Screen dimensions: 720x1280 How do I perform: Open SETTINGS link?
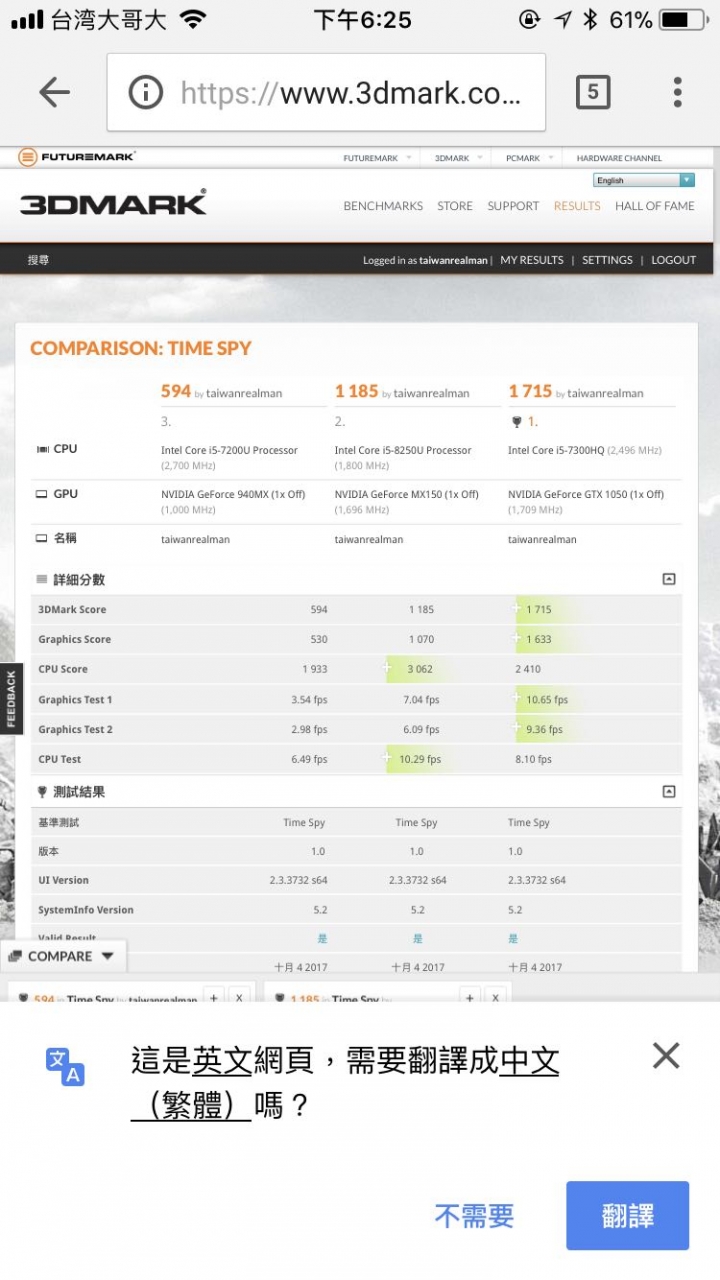(607, 260)
